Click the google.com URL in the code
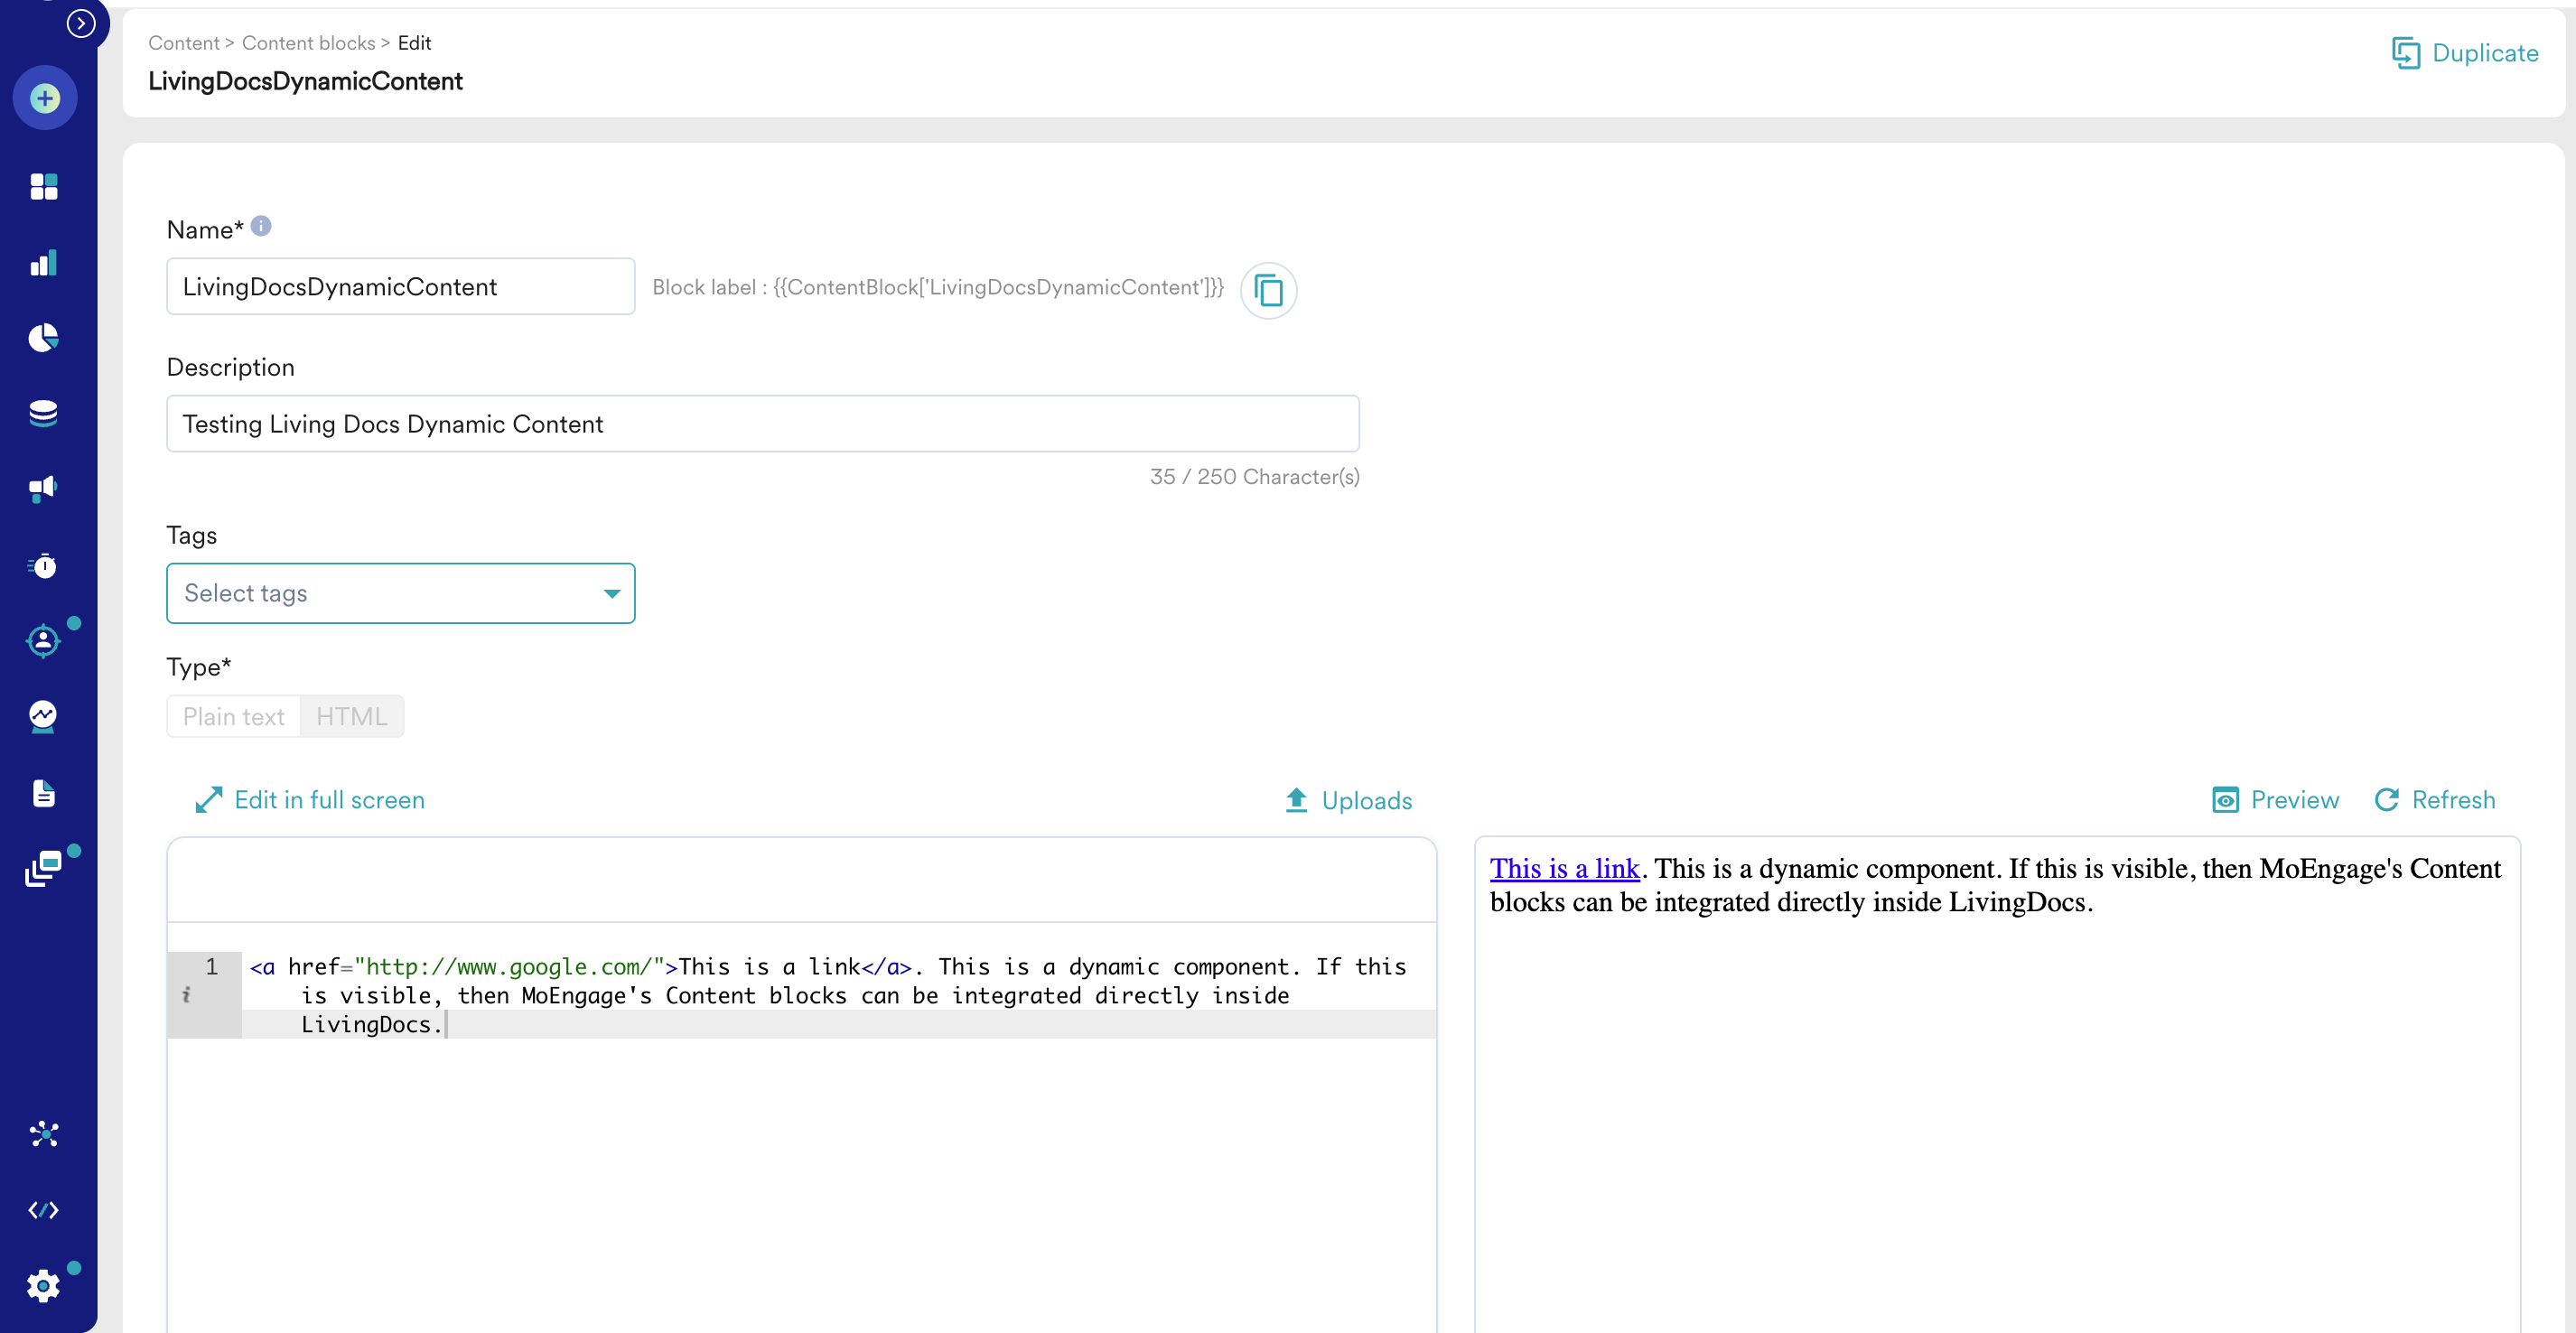 pos(510,967)
